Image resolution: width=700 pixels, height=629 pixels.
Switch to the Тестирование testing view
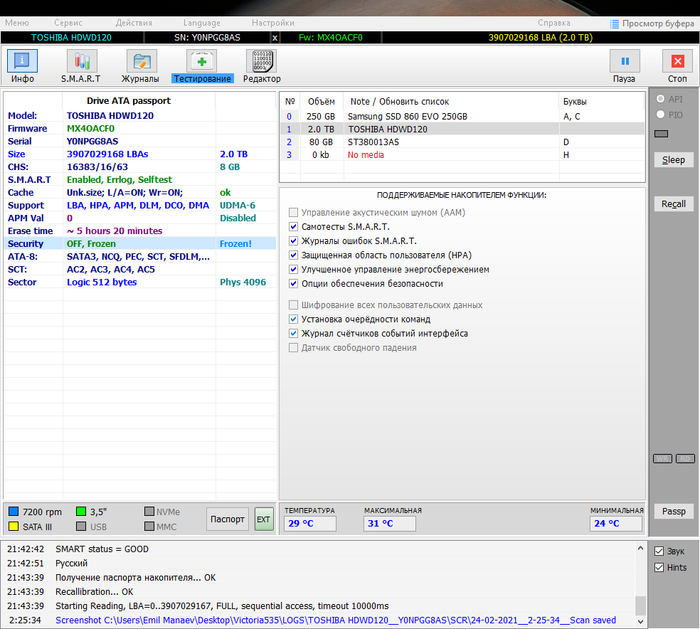[x=201, y=66]
